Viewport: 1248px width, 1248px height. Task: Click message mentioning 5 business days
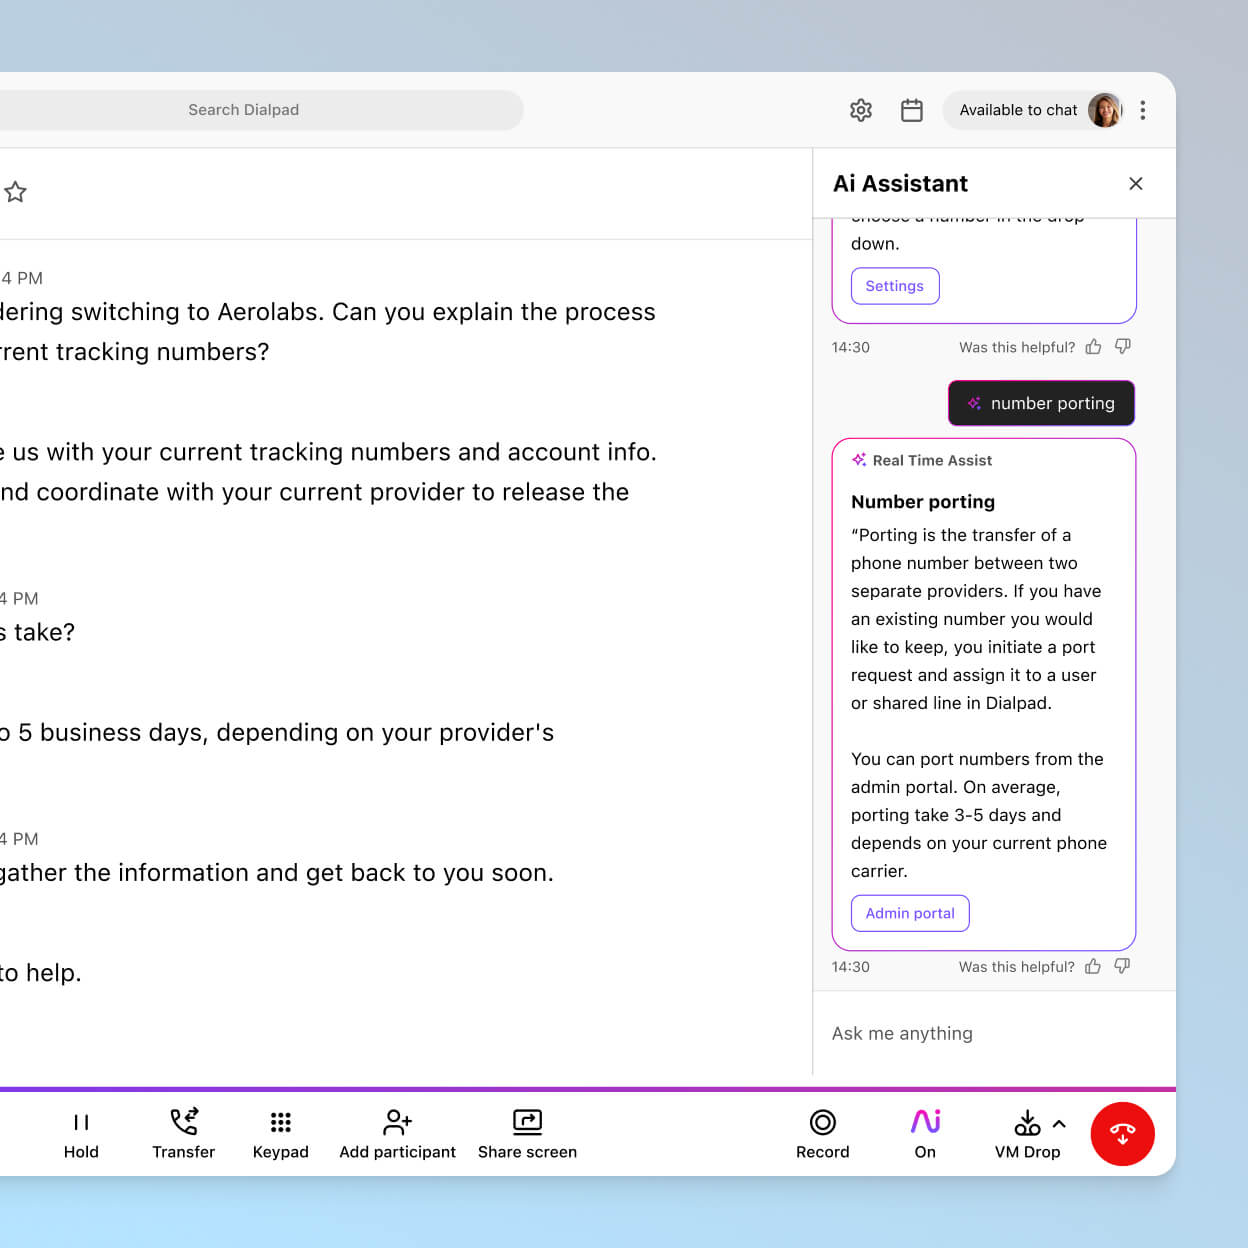tap(277, 733)
